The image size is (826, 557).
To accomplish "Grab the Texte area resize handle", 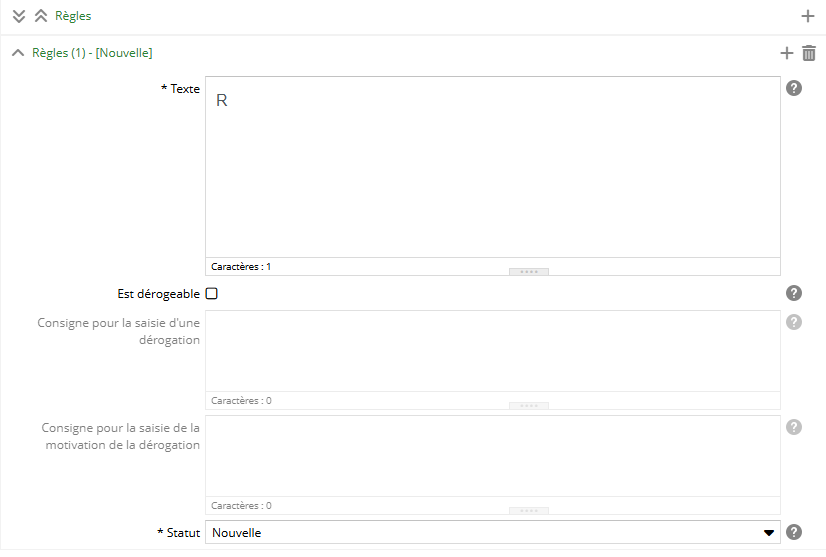I will coord(528,271).
